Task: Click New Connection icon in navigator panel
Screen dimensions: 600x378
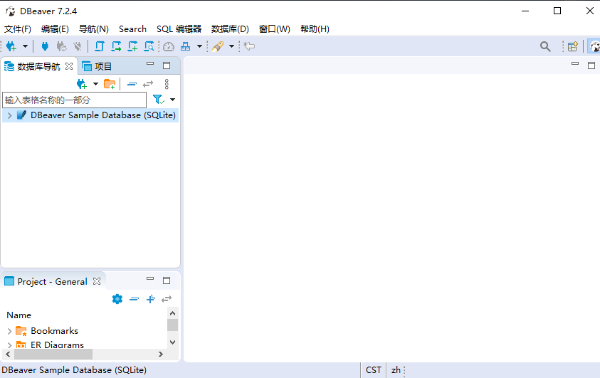Action: pyautogui.click(x=82, y=84)
